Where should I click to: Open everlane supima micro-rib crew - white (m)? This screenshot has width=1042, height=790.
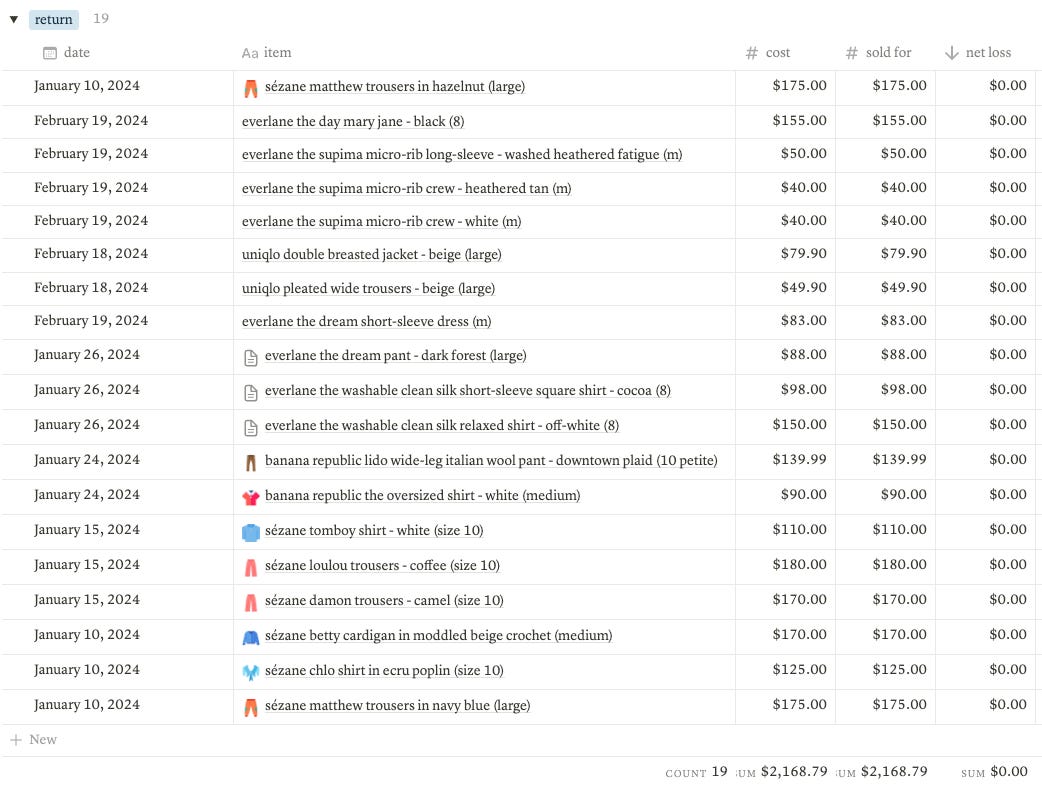click(x=381, y=222)
